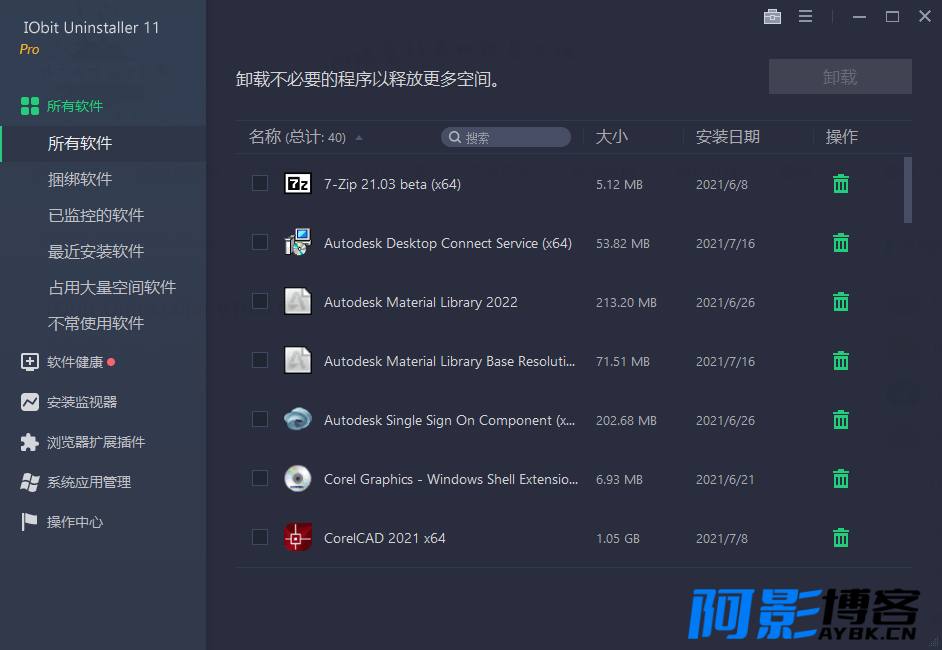Screen dimensions: 942x650
Task: Check the Corel Graphics Shell Extension checkbox
Action: click(x=260, y=478)
